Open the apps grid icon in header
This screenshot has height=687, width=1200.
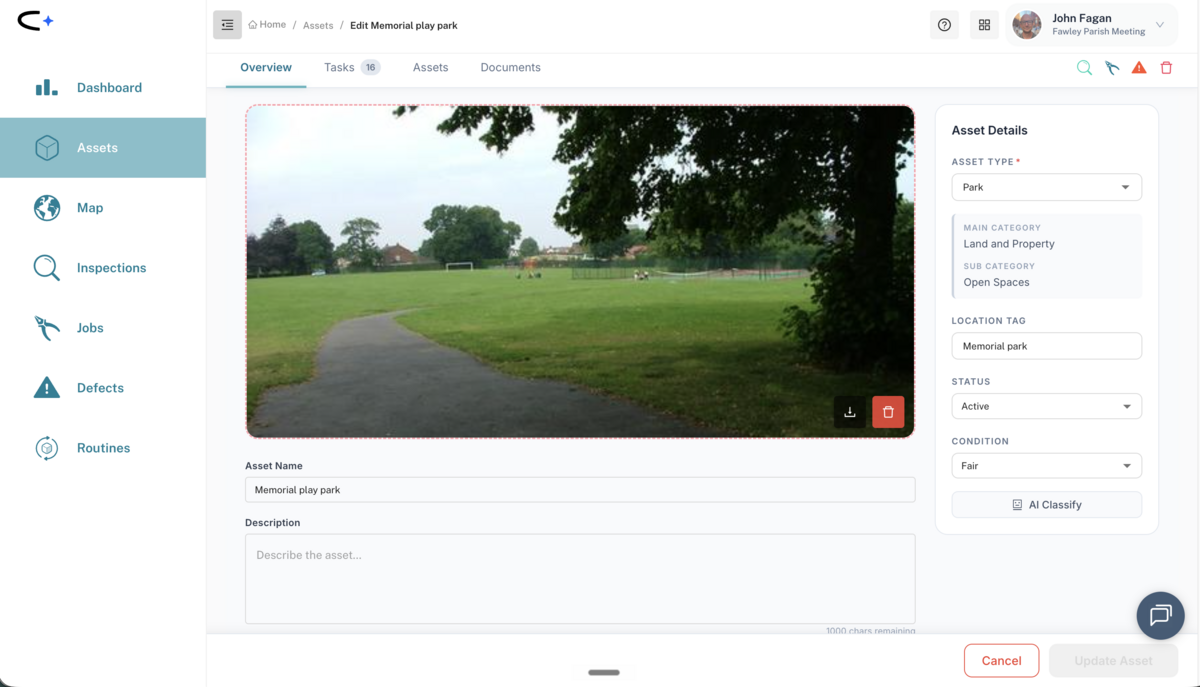coord(984,25)
